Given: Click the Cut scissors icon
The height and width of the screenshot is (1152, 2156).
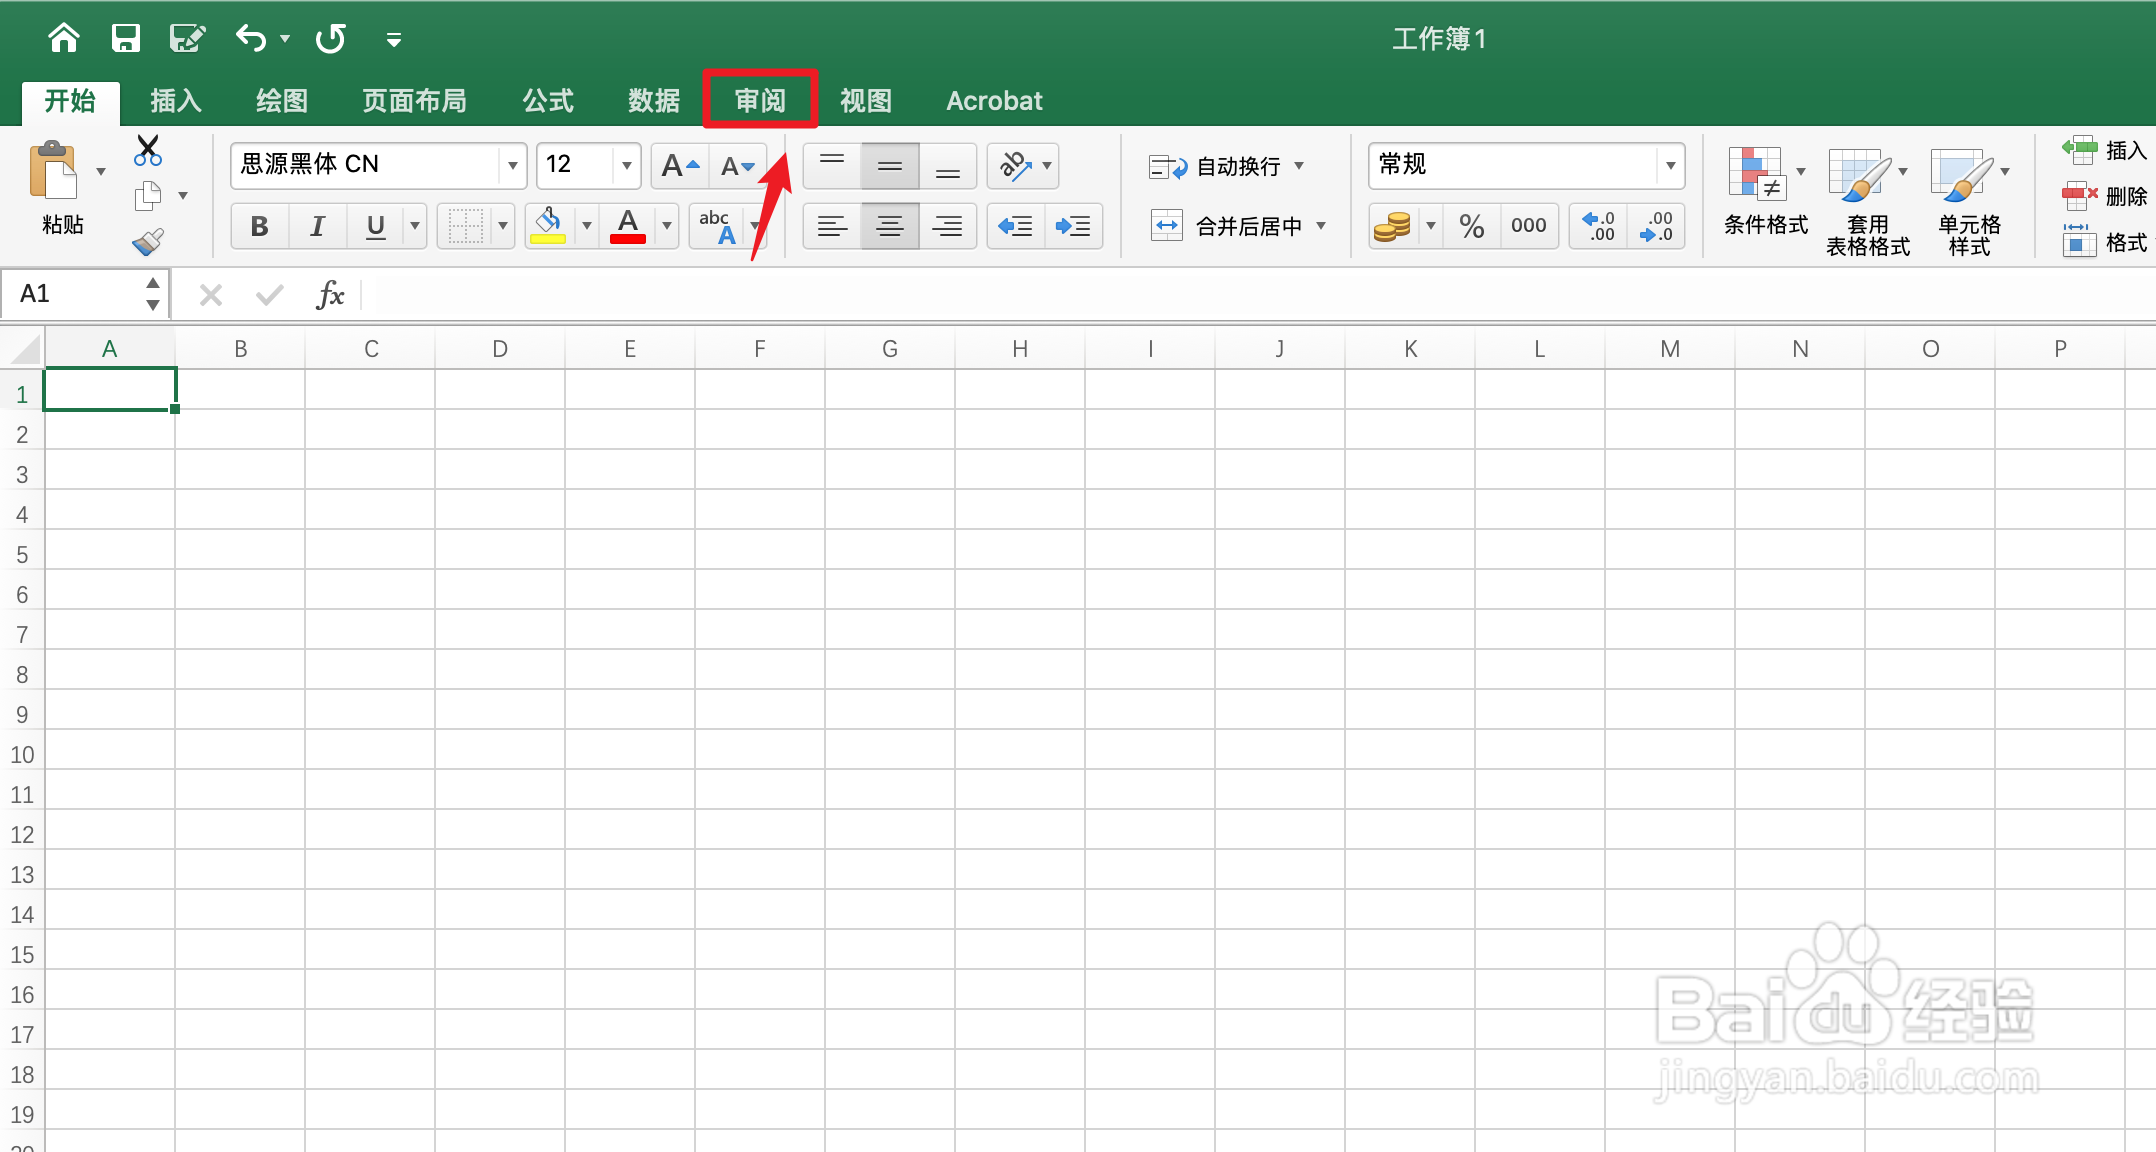Looking at the screenshot, I should click(x=148, y=151).
